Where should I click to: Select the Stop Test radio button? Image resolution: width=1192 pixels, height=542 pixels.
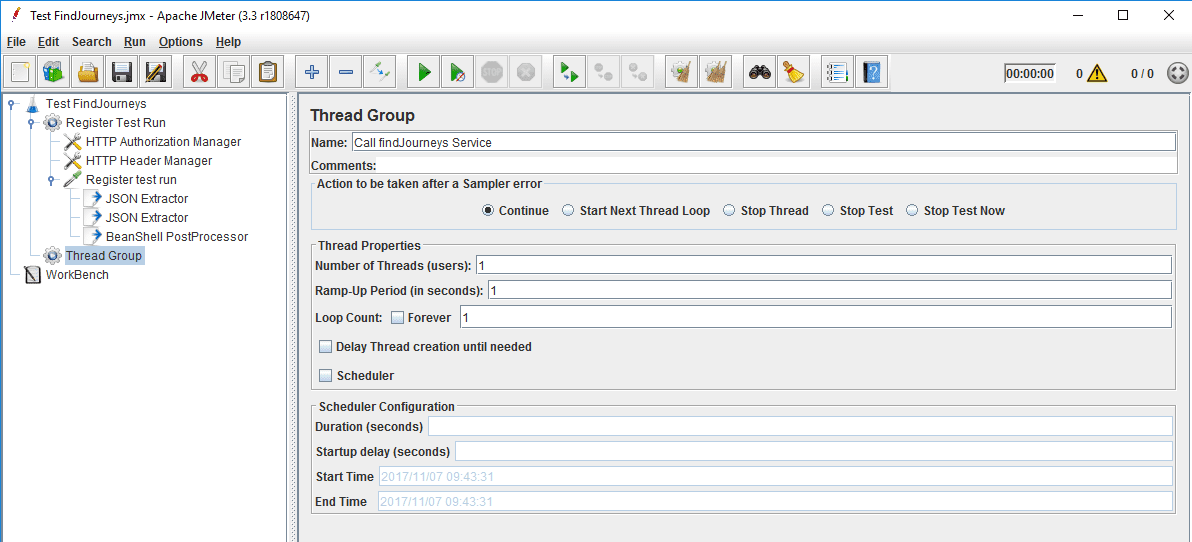click(828, 211)
